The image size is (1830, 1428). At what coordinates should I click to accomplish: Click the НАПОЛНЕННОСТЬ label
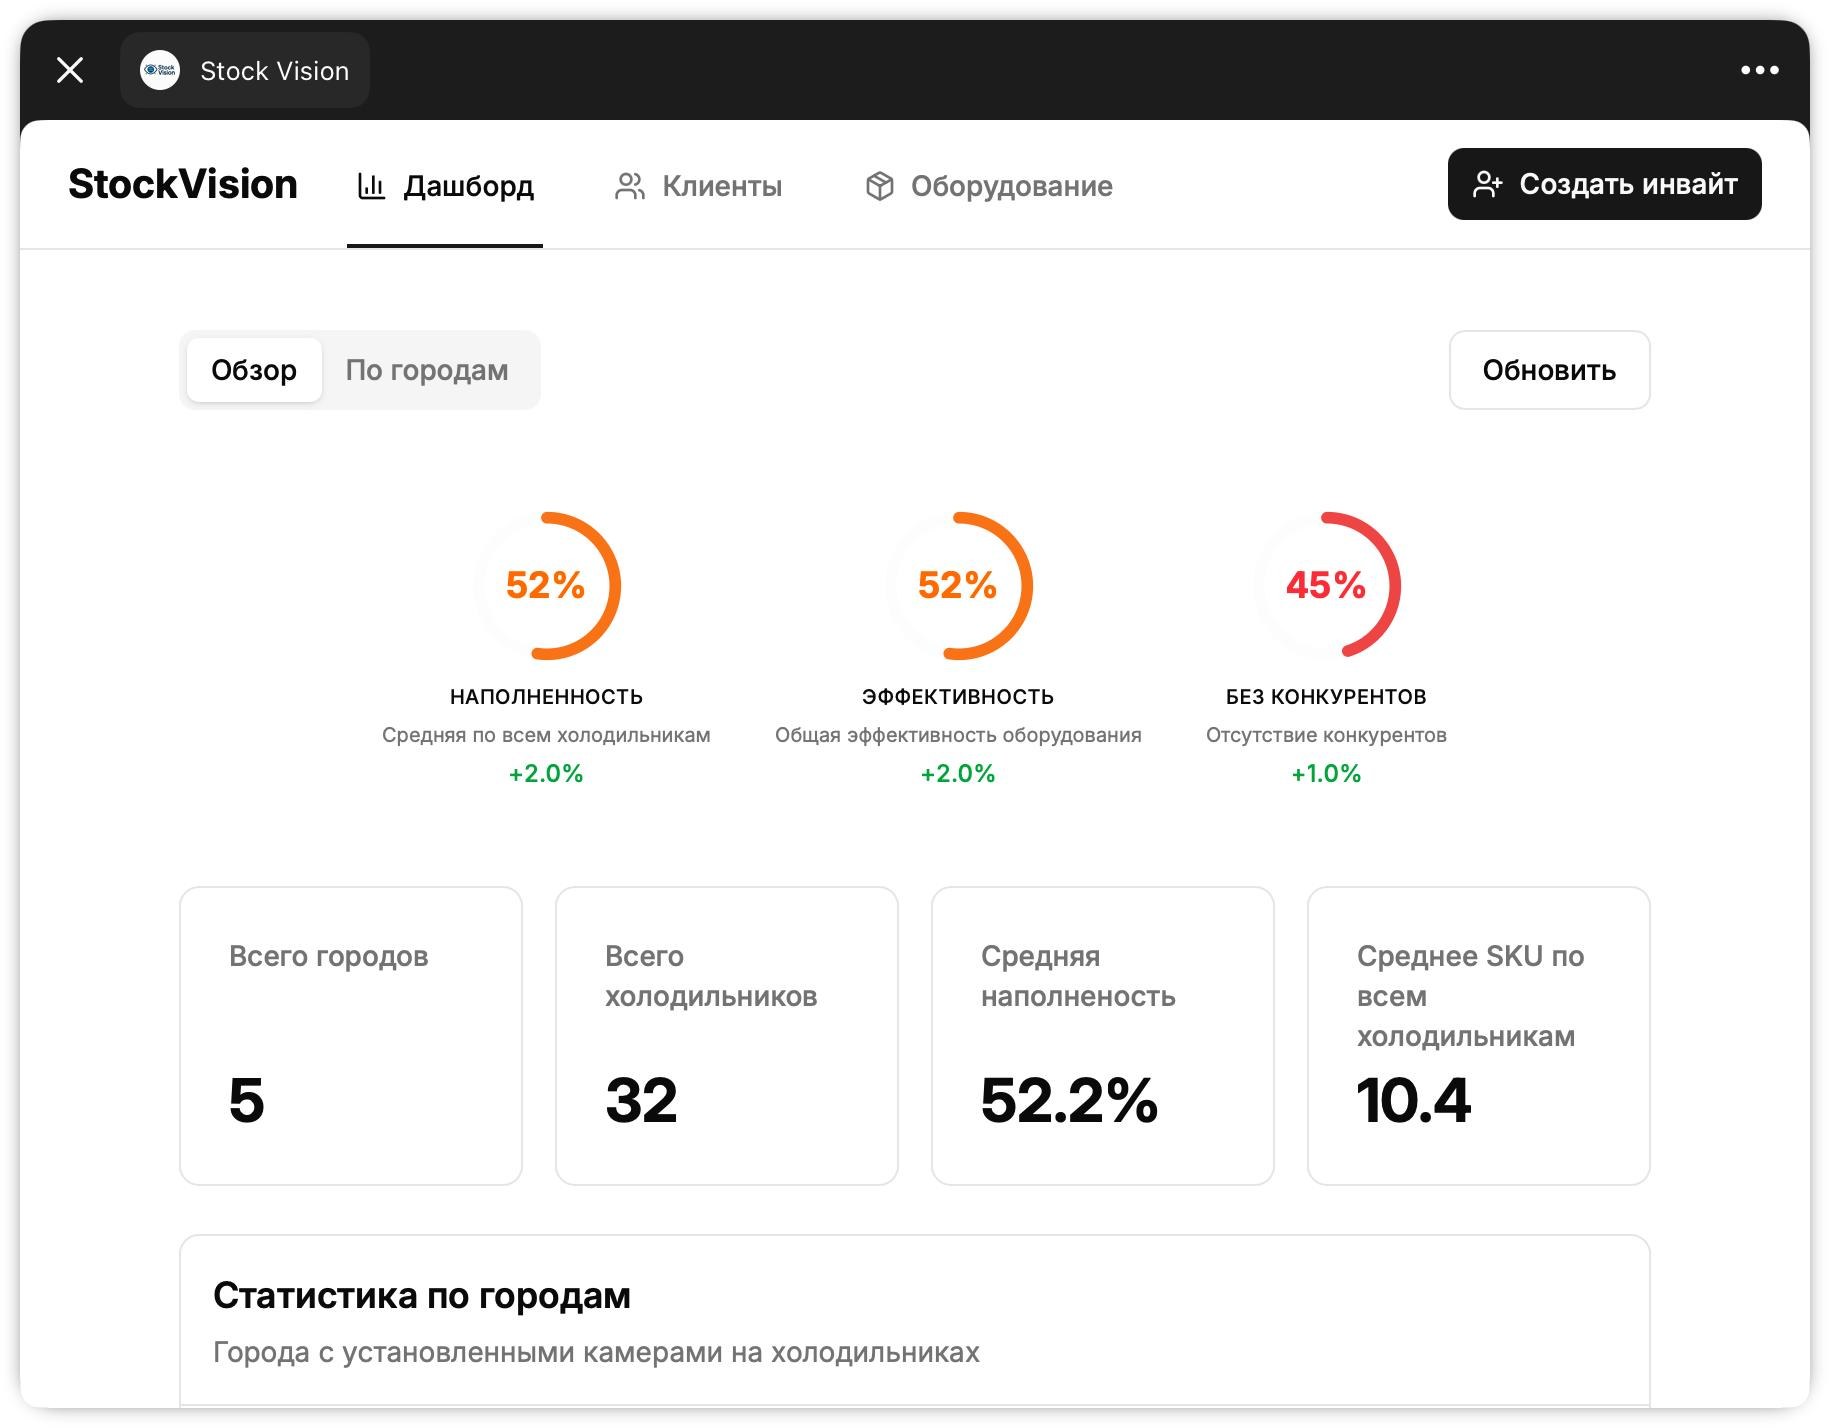(546, 697)
